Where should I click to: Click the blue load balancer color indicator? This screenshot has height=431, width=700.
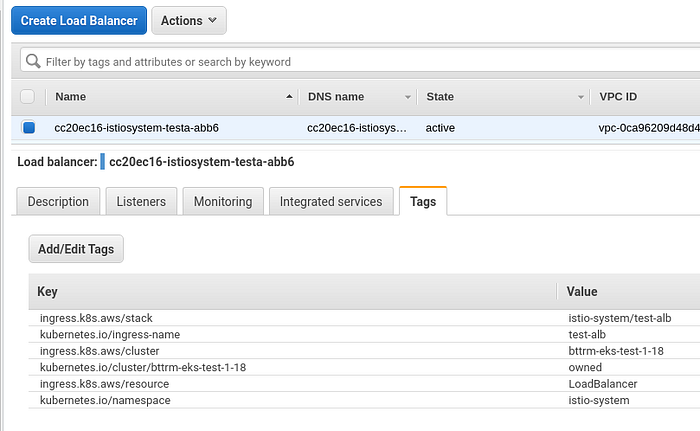pyautogui.click(x=102, y=161)
